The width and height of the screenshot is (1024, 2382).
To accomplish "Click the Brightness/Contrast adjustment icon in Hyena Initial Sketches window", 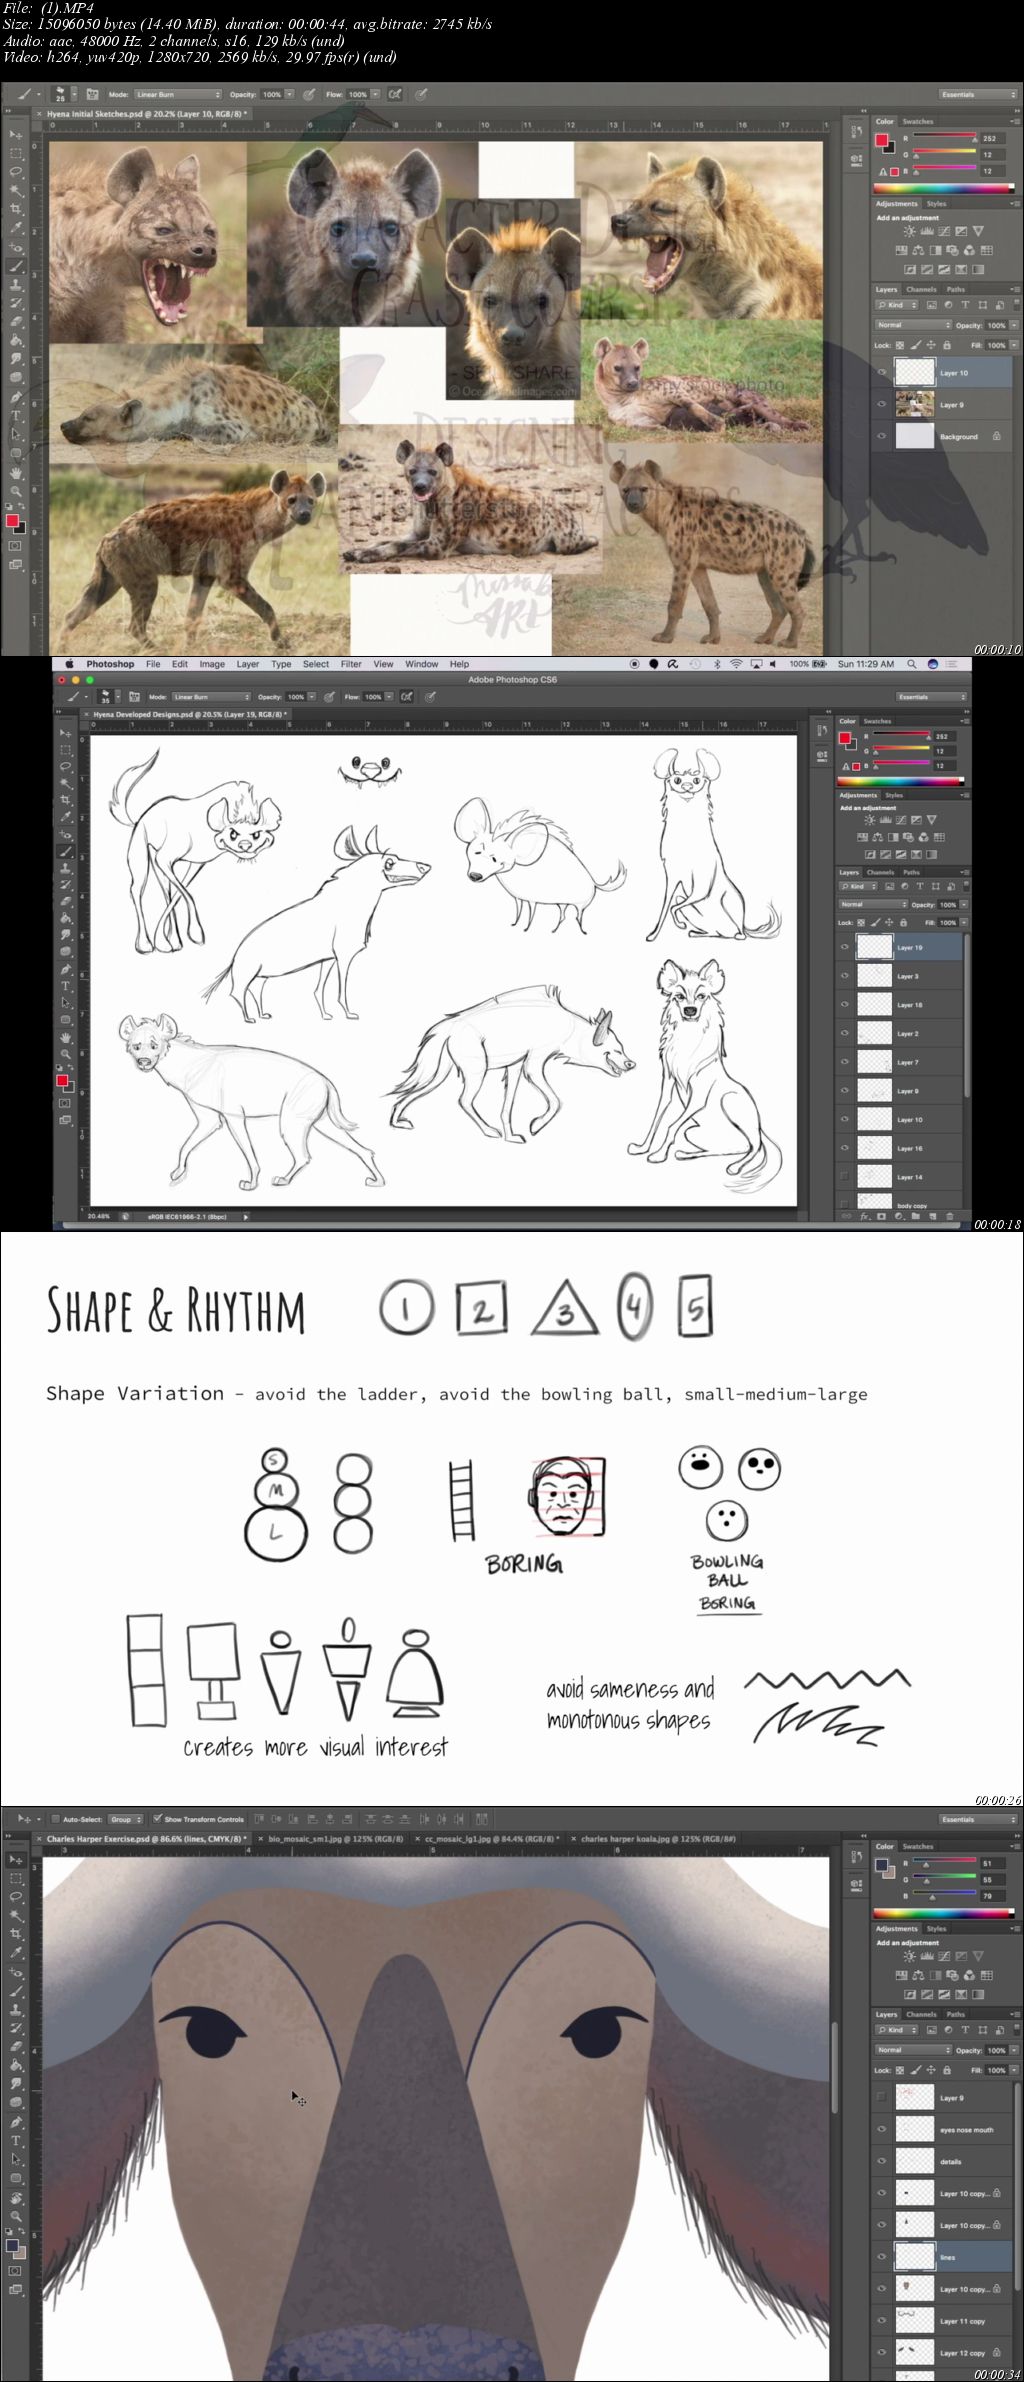I will 909,231.
